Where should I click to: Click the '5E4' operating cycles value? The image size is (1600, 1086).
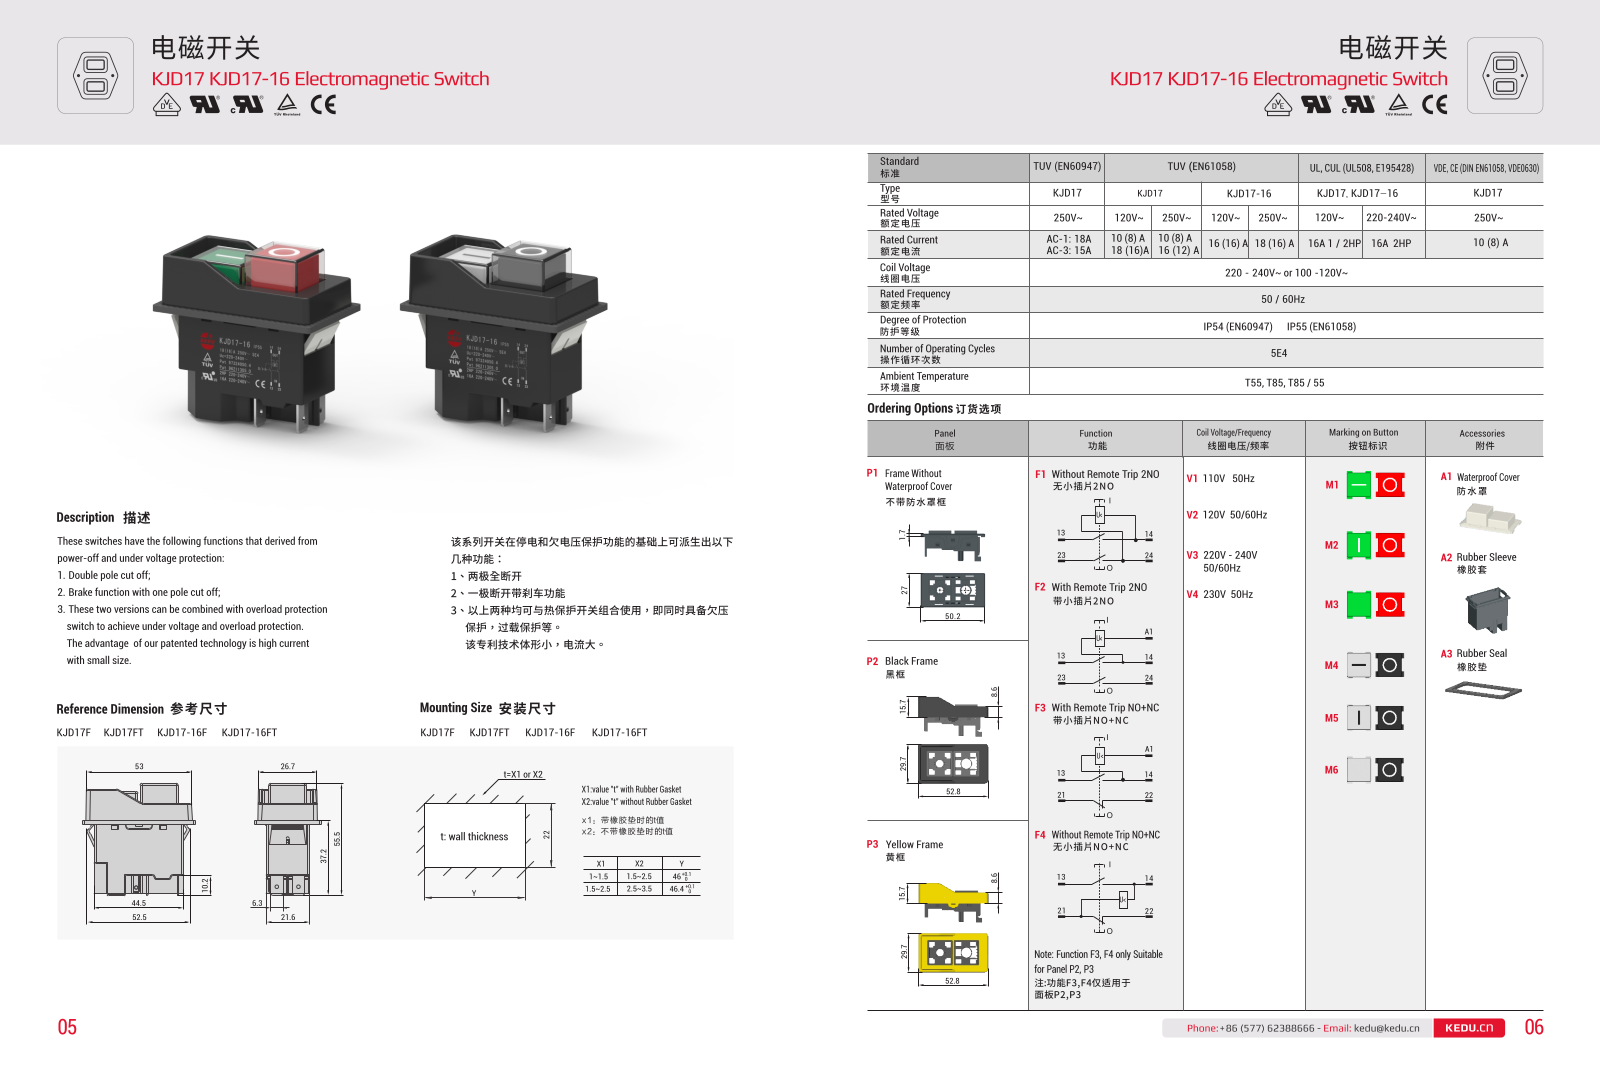[x=1279, y=353]
